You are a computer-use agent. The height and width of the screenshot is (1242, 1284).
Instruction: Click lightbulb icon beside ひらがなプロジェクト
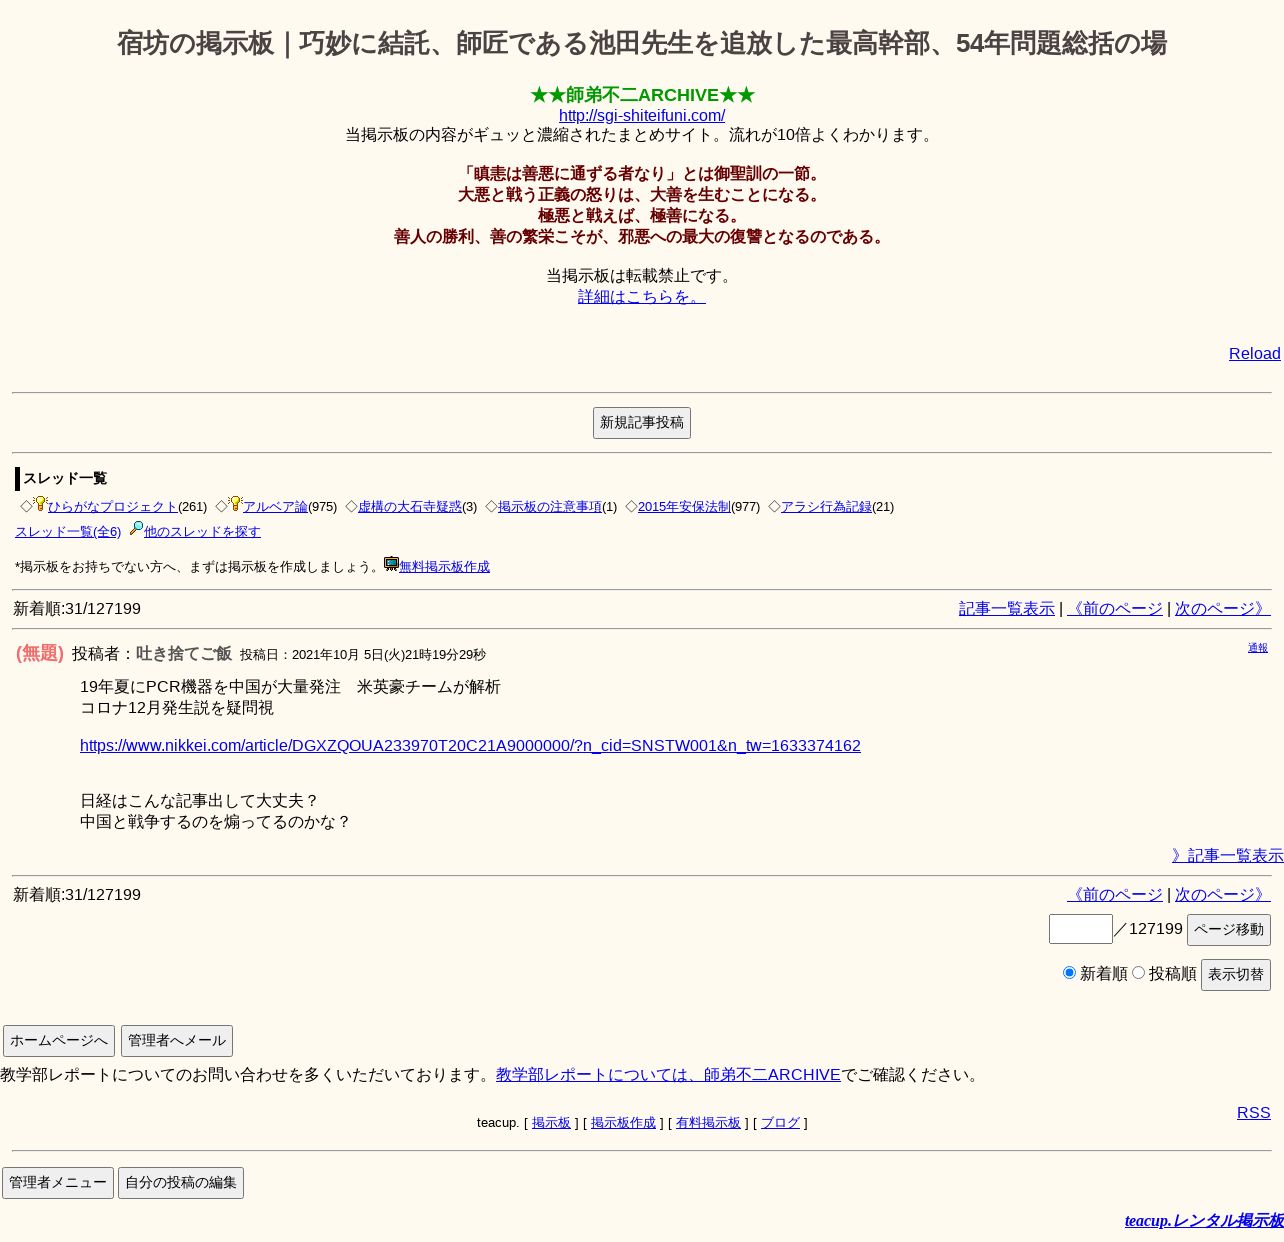pos(40,504)
